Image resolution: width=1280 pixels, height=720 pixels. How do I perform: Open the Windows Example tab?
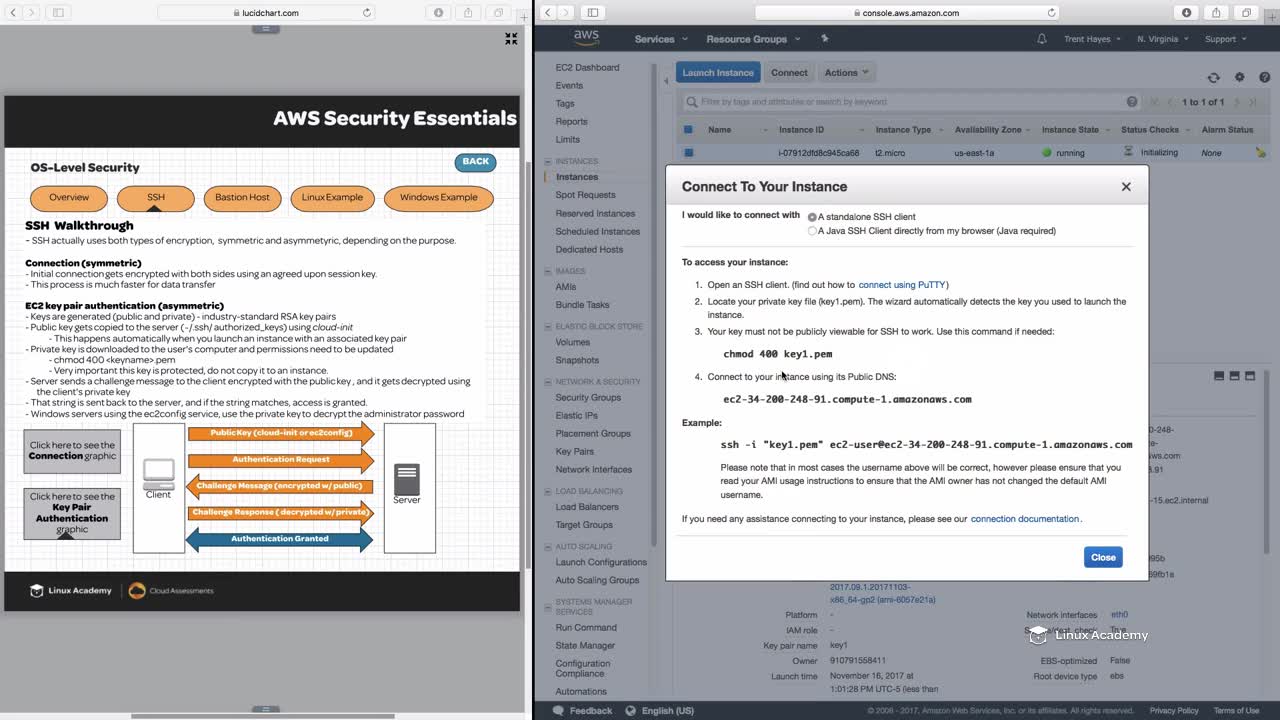(x=438, y=198)
